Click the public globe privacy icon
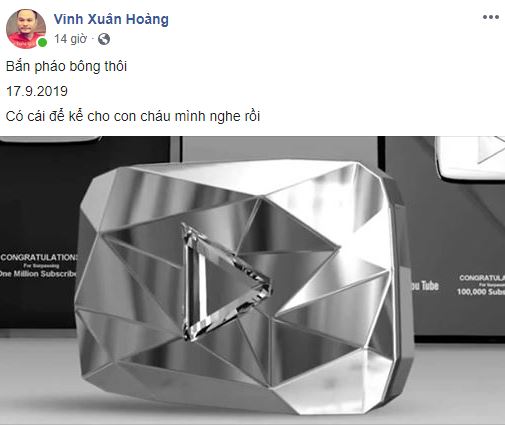The image size is (505, 425). (x=104, y=39)
